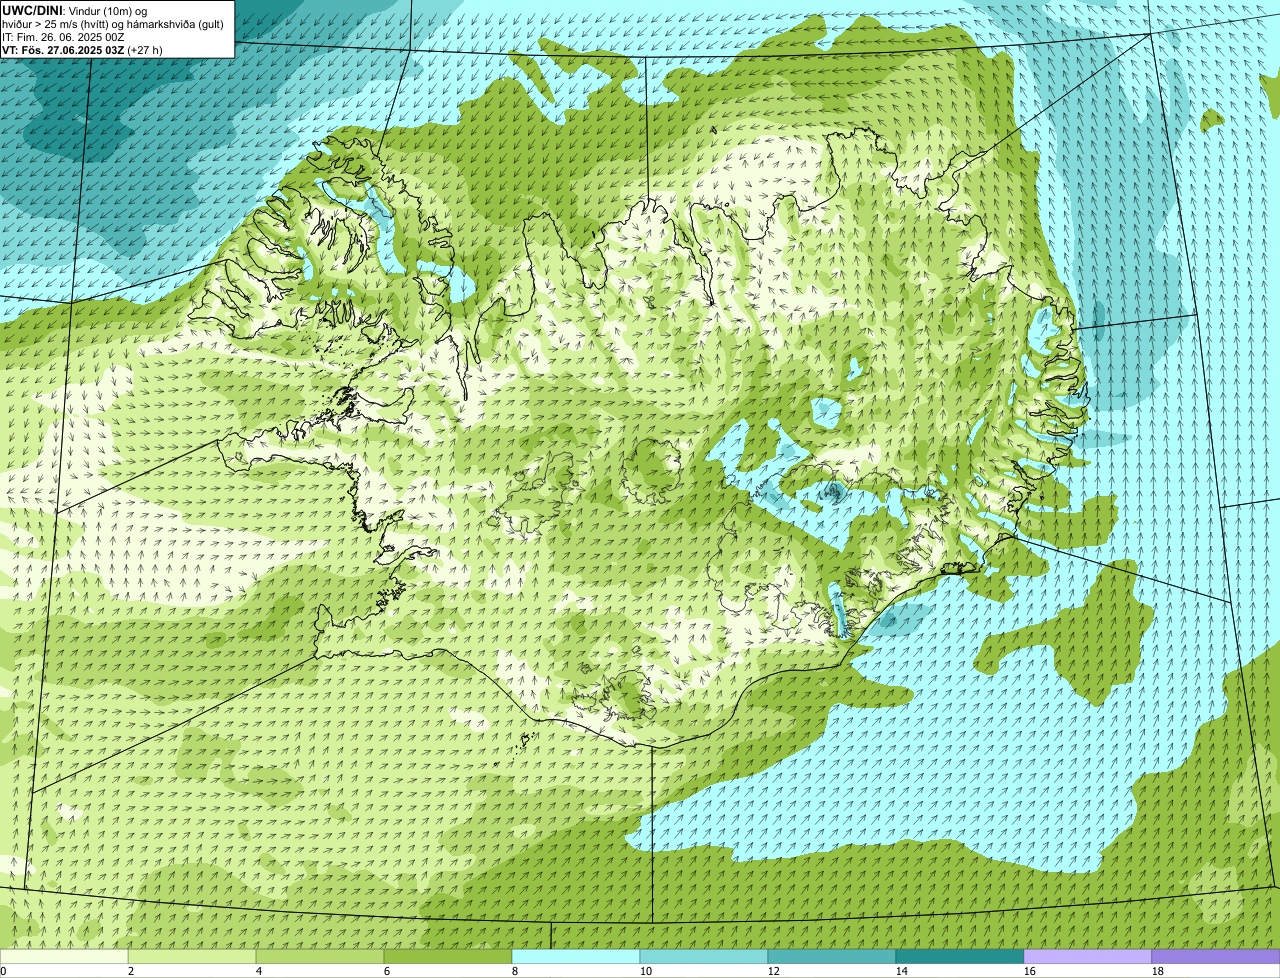Click the '18' legend scale label

(1158, 971)
